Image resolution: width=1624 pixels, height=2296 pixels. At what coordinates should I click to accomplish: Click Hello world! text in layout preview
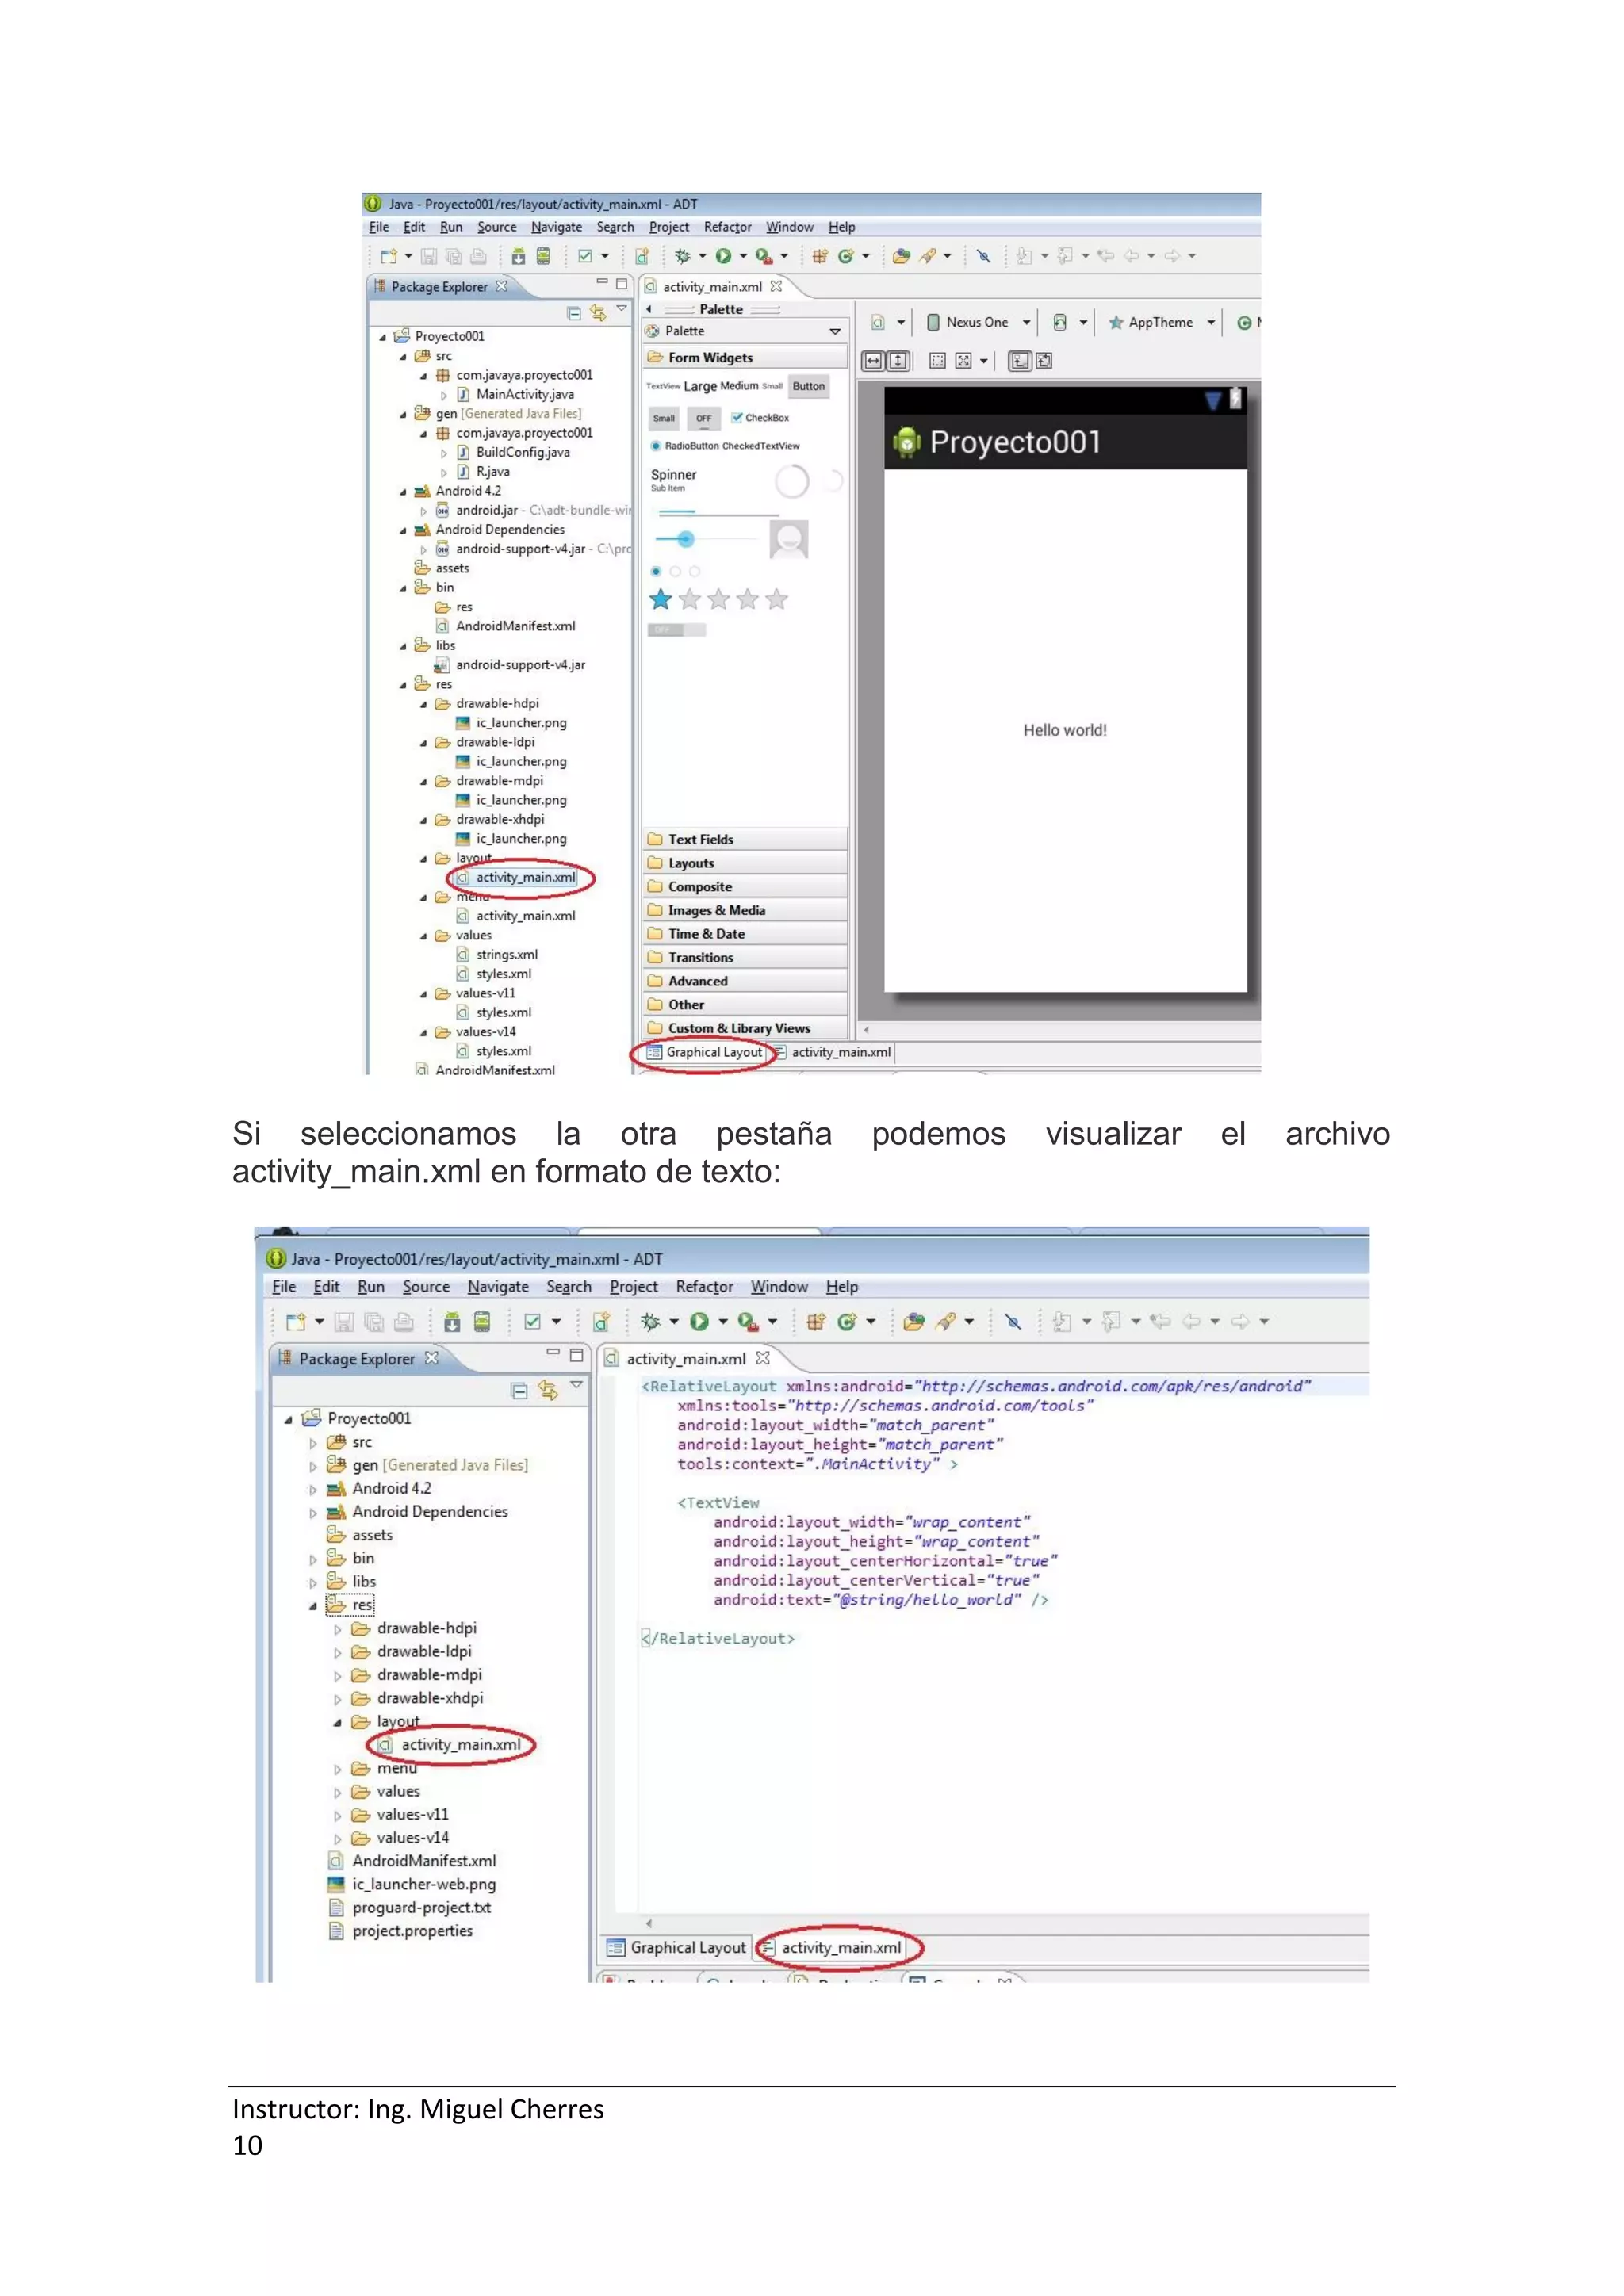click(1065, 731)
